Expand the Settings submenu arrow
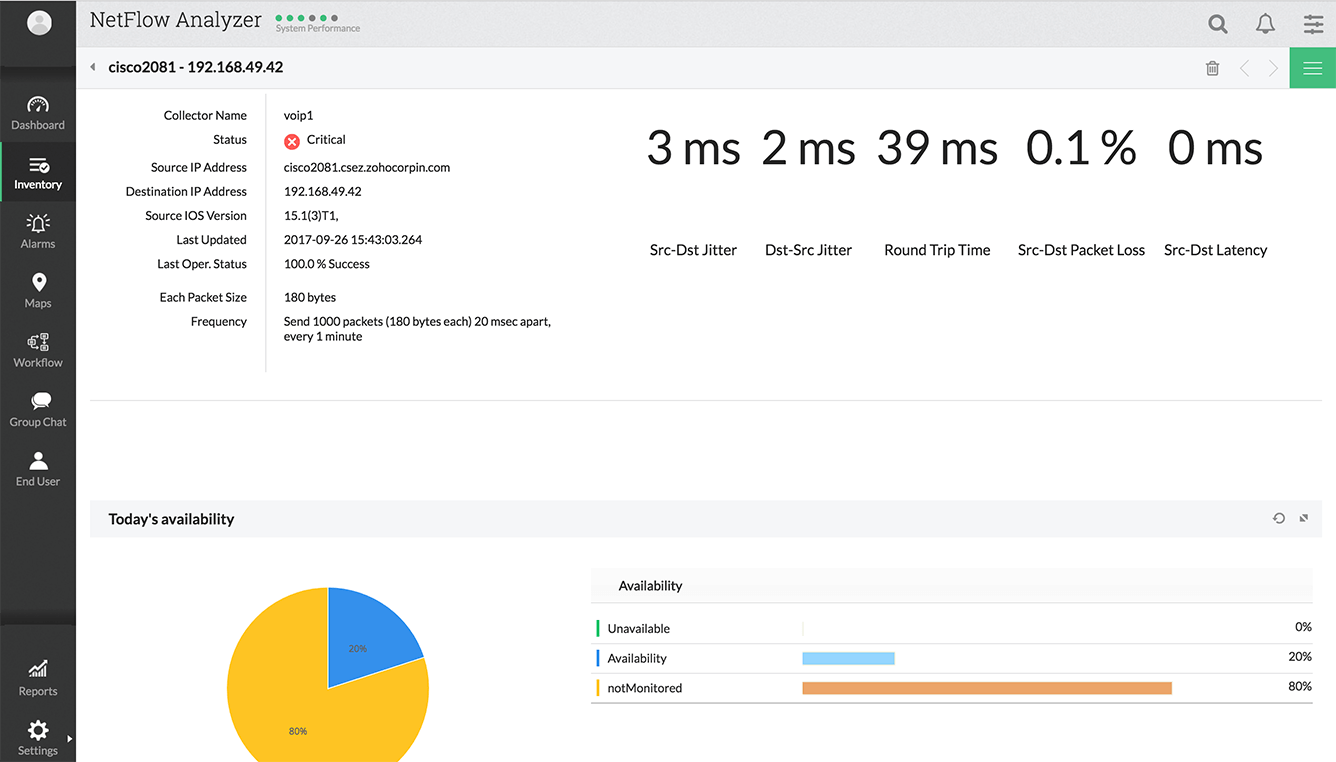Screen dimensions: 1336x762 (69, 739)
